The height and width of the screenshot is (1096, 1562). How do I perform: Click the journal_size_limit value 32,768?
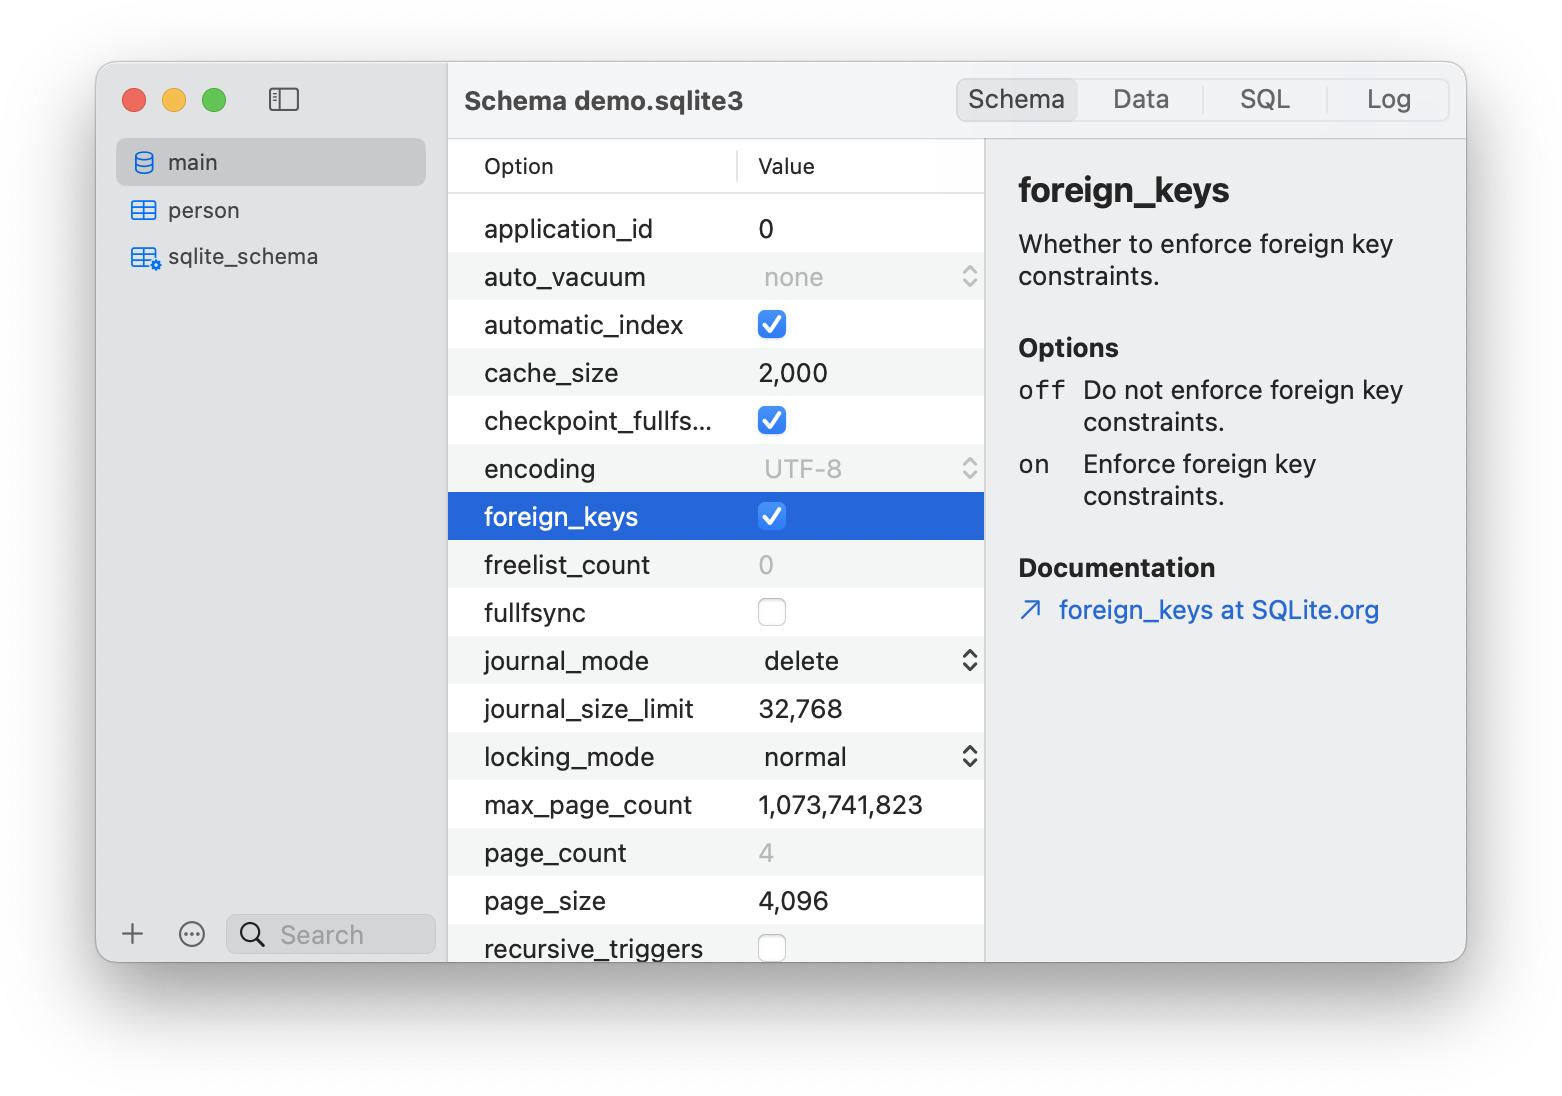point(800,709)
